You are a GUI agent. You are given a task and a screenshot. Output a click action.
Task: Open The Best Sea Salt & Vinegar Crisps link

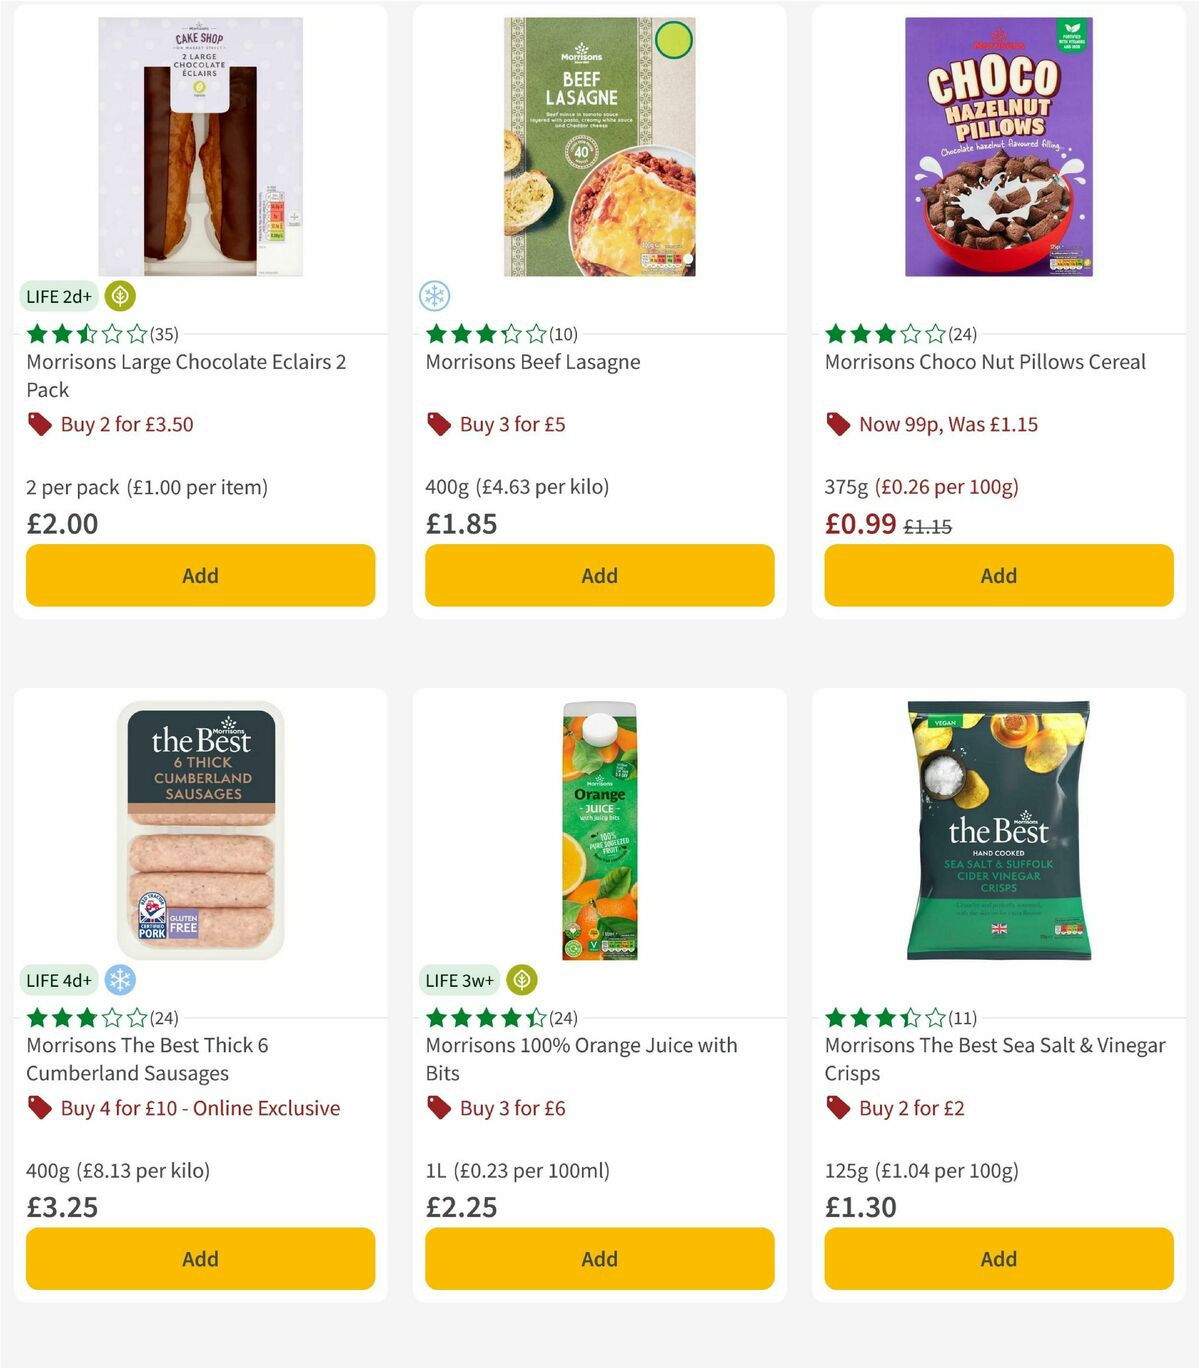pos(994,1059)
